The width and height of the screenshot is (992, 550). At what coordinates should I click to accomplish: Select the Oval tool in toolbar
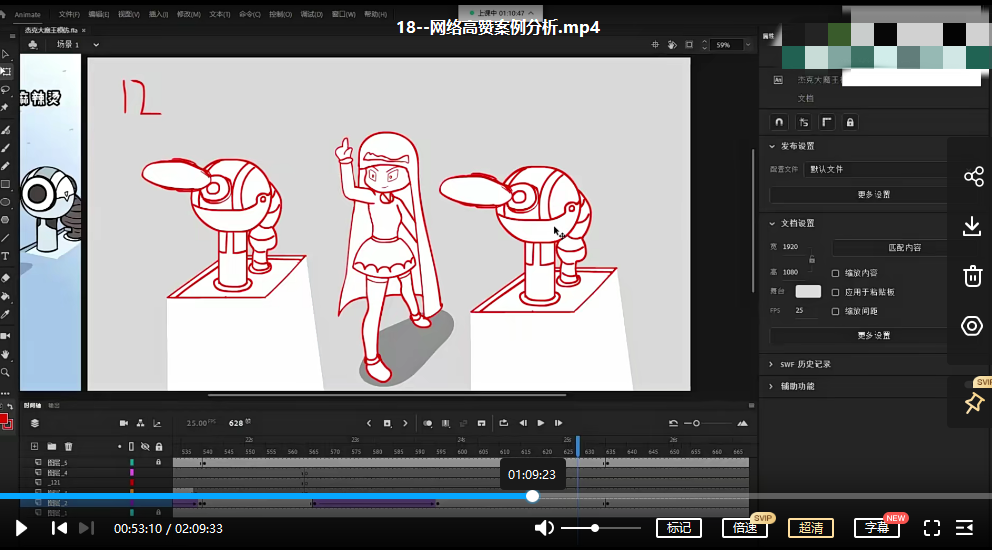coord(6,203)
